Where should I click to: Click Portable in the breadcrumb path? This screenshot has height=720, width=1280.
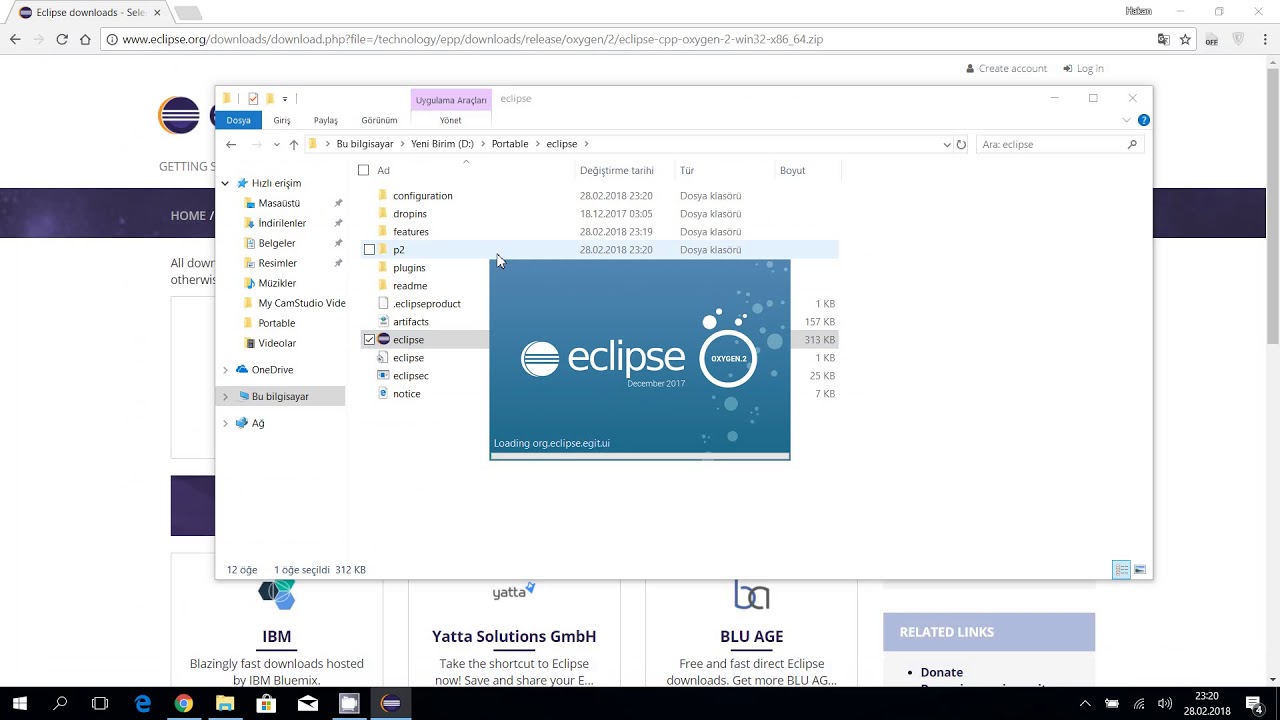[x=510, y=144]
